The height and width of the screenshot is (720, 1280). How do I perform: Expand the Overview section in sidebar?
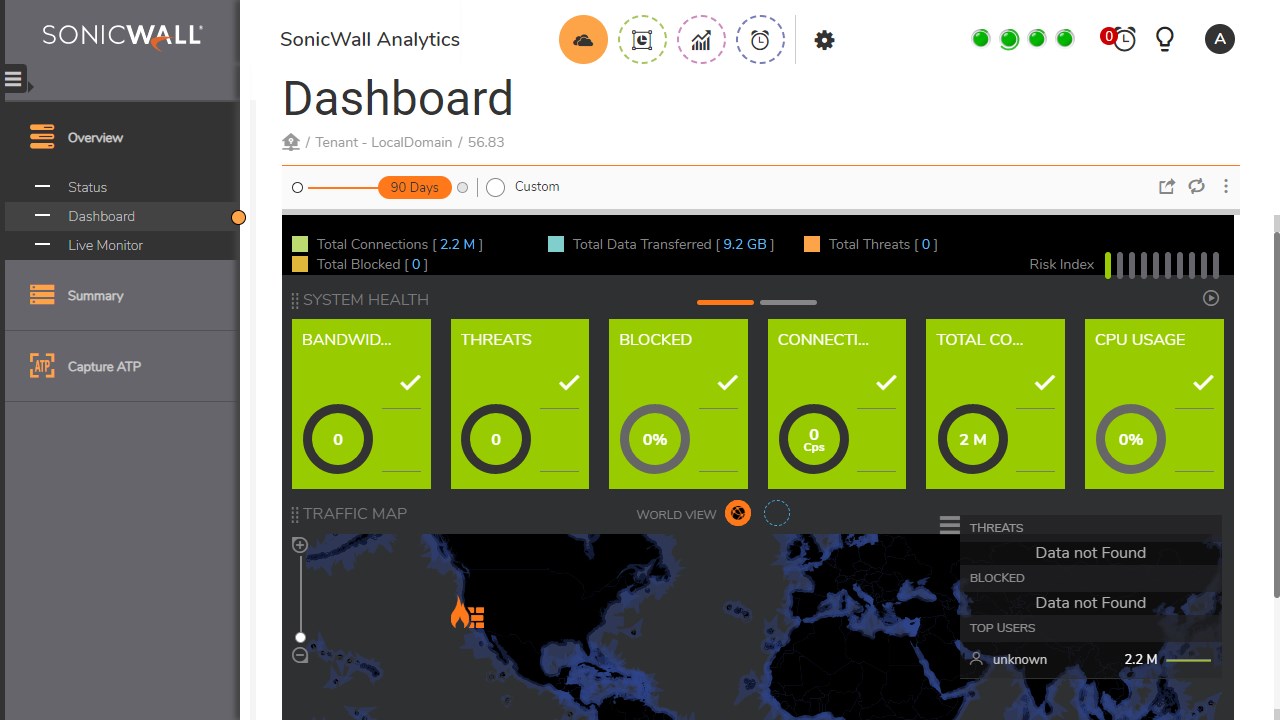point(121,137)
